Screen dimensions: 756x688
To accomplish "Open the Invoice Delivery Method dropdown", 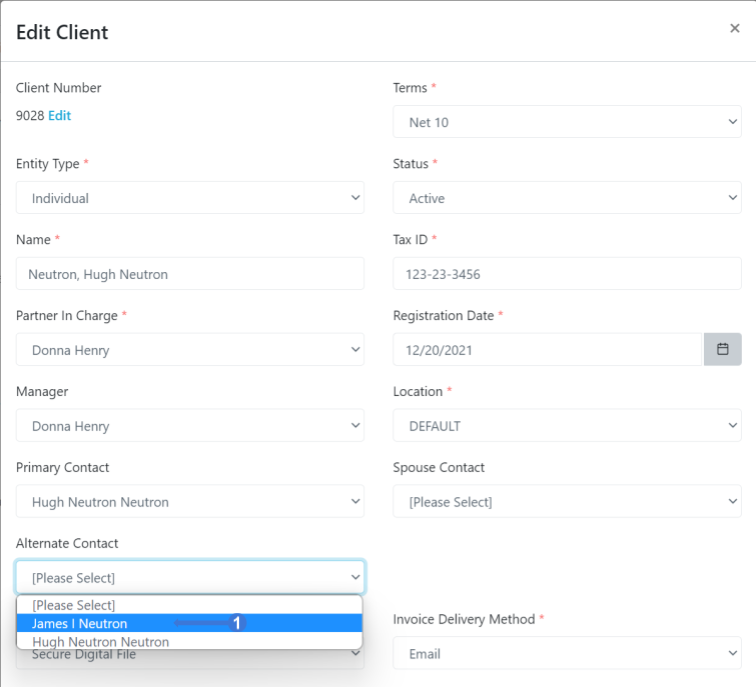I will 567,653.
